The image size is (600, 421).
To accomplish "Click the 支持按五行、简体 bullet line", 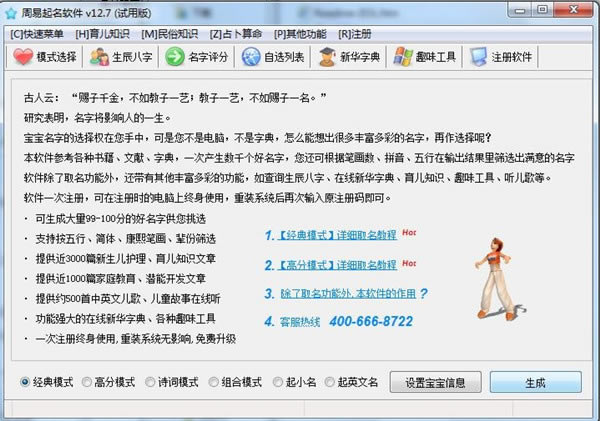I will 126,239.
